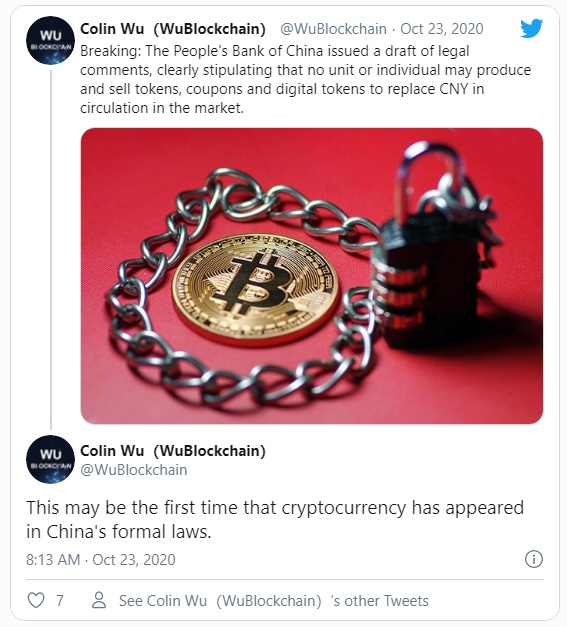Like the tweet with heart icon
This screenshot has width=567, height=627.
pos(36,600)
